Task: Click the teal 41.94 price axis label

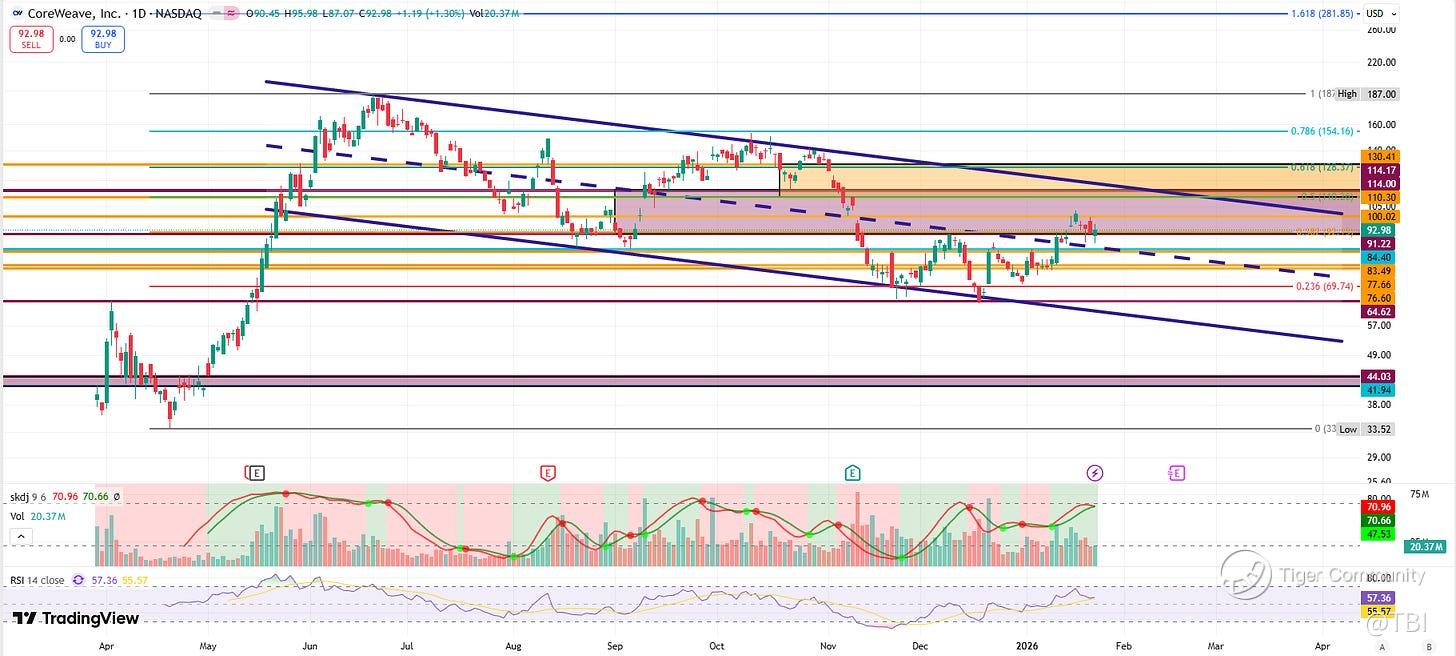Action: (x=1380, y=390)
